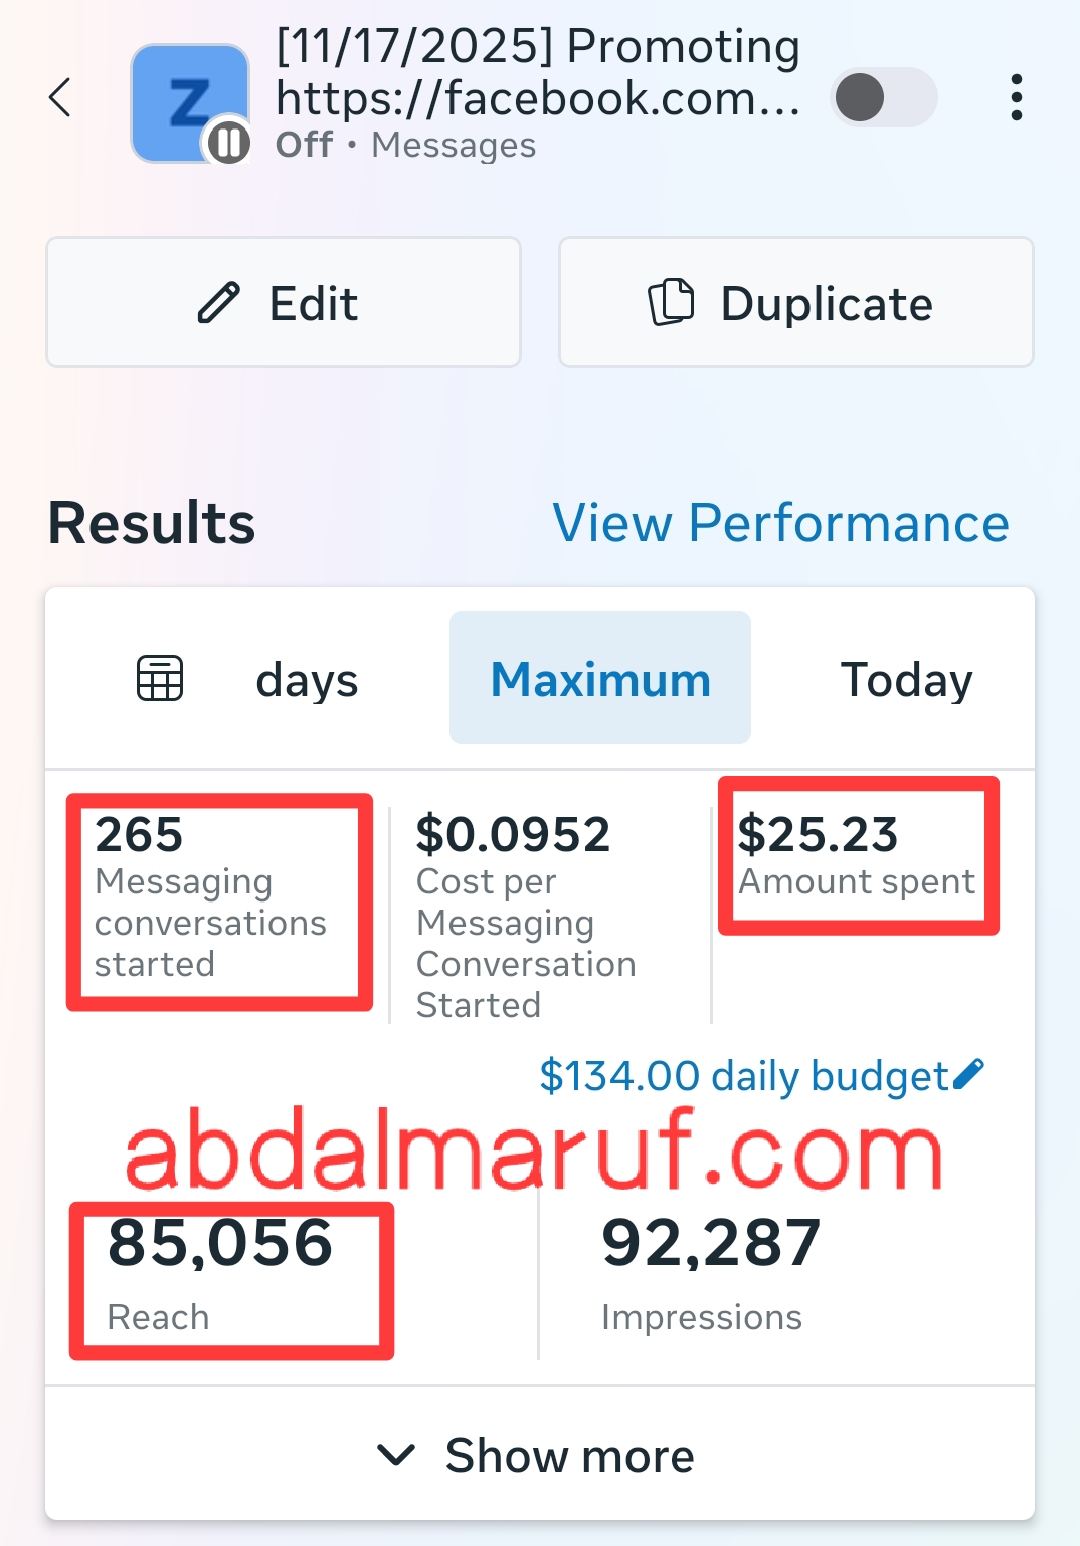Tap the campaign title text
1080x1546 pixels.
coord(538,72)
